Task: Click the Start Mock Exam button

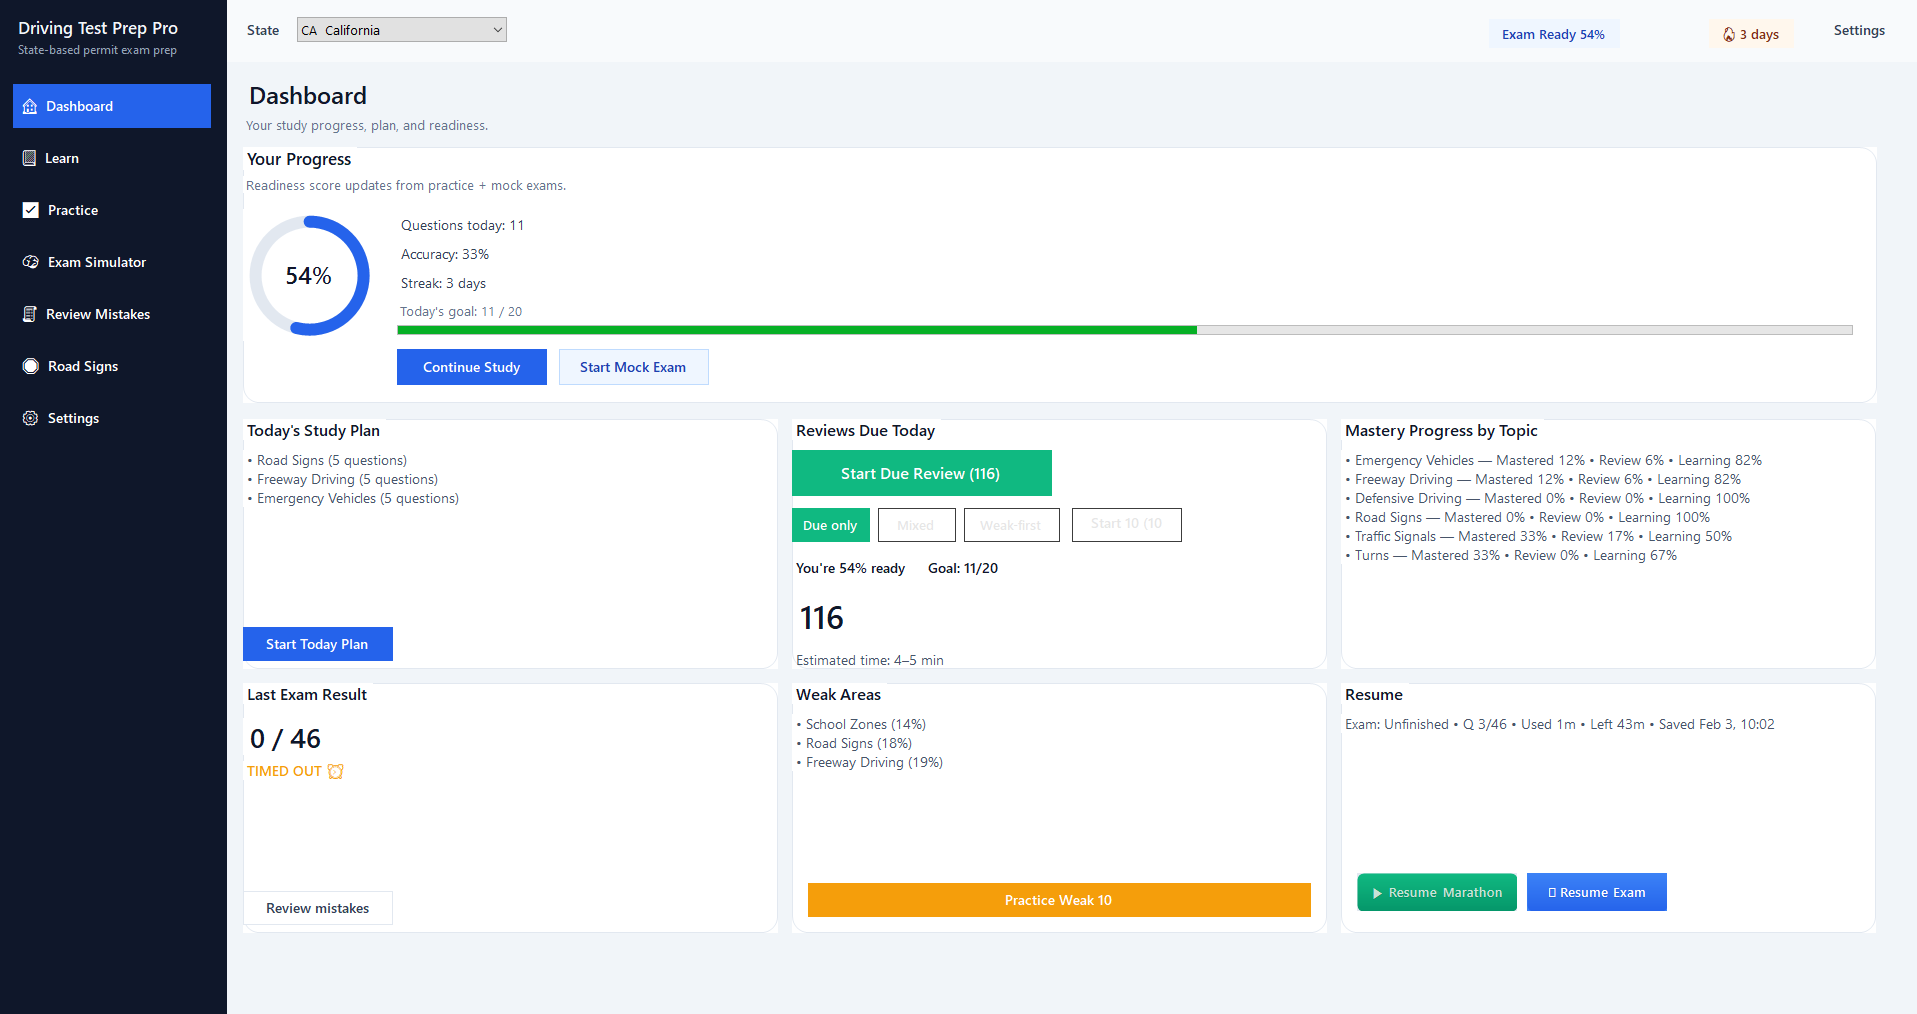Action: coord(633,367)
